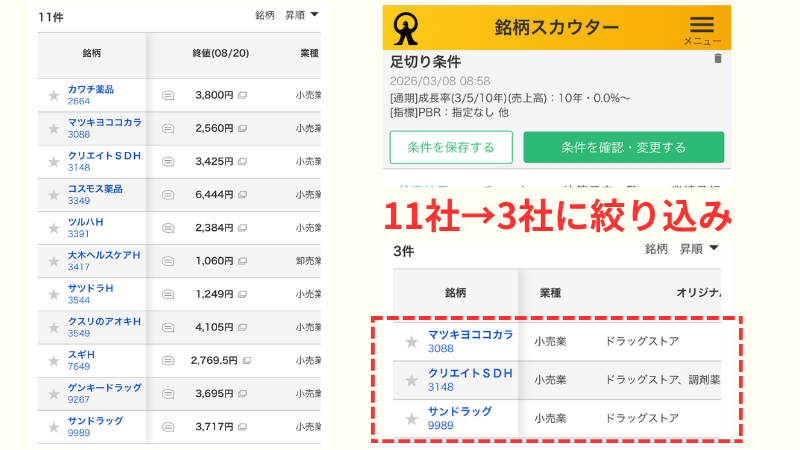Toggle favorite star for ツルハH
This screenshot has height=450, width=800.
54,228
